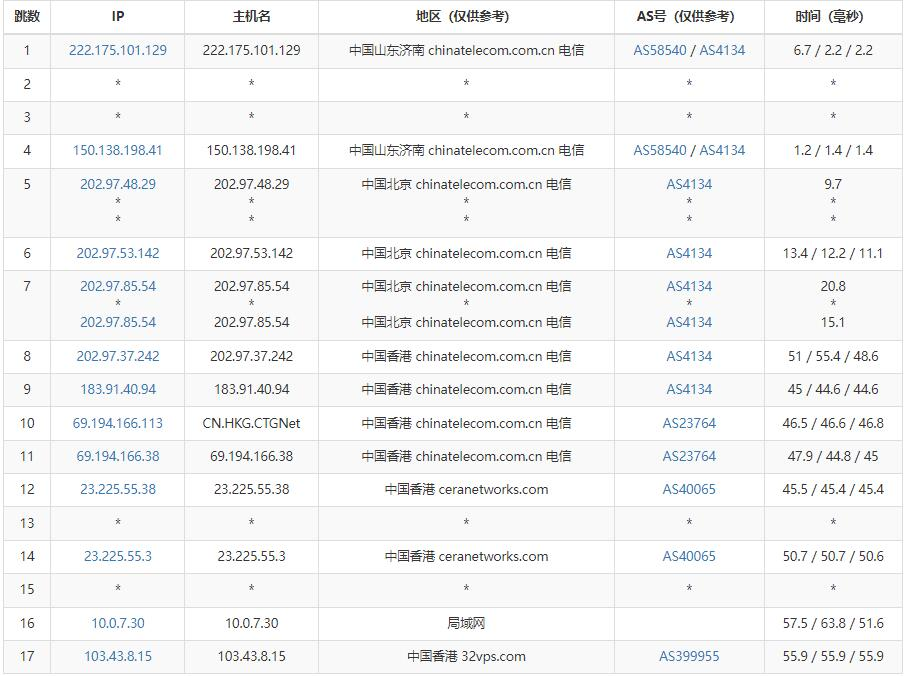Follow the 202.97.37.242 IP link
This screenshot has width=905, height=676.
(x=118, y=356)
